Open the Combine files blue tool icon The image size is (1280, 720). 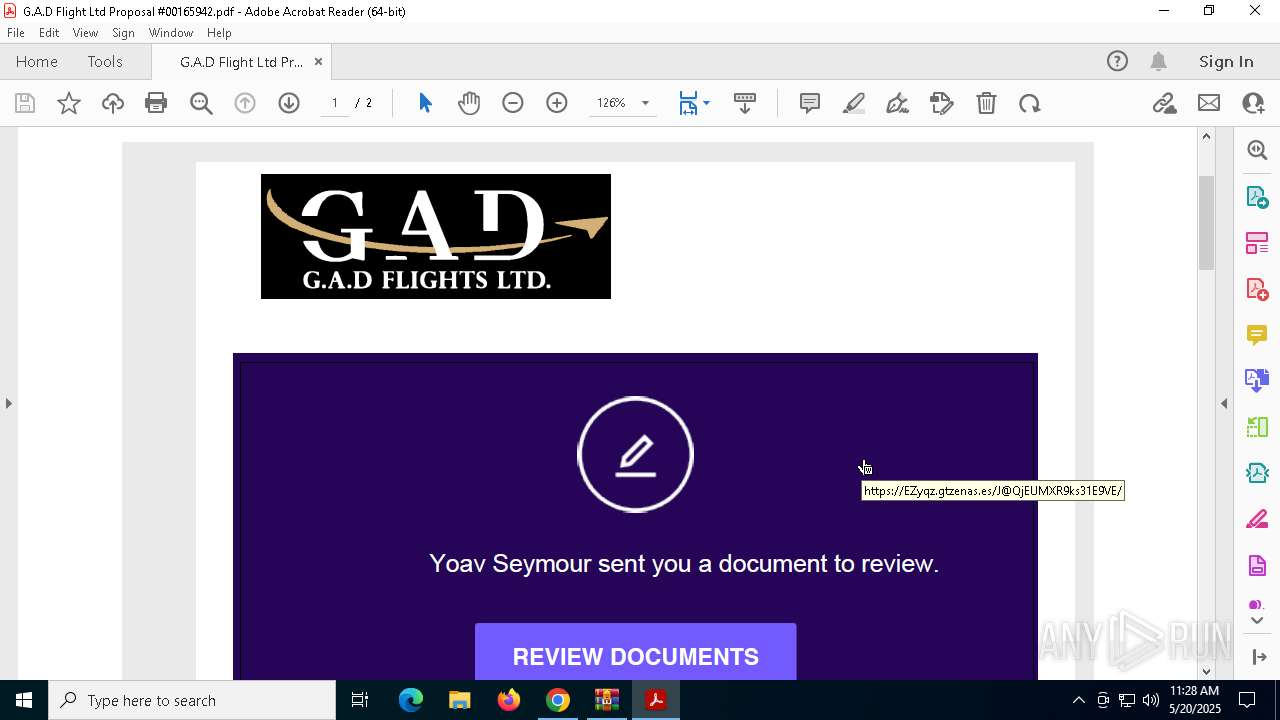point(1257,381)
